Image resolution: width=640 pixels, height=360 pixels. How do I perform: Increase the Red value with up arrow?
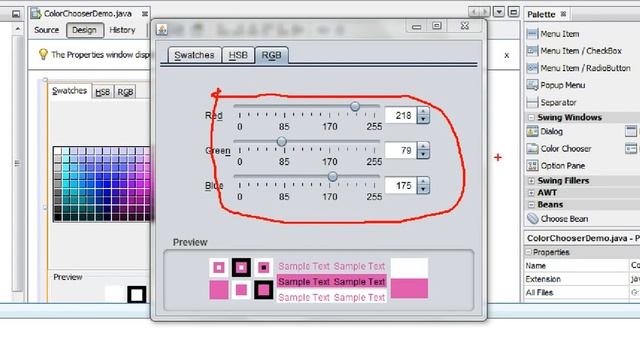[423, 111]
